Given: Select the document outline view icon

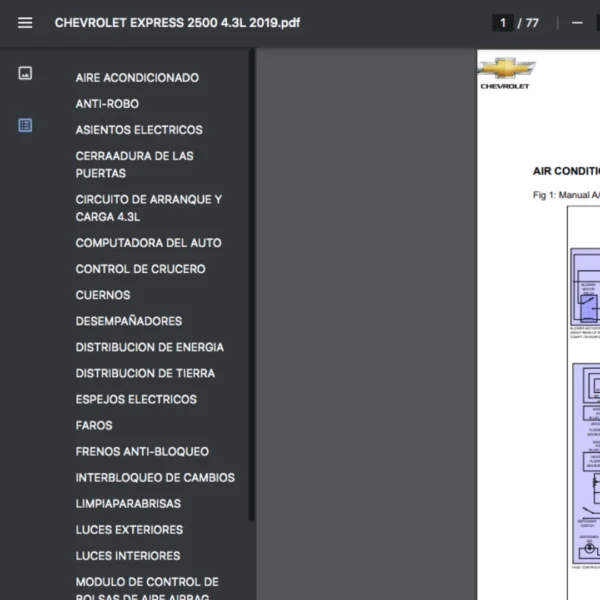Looking at the screenshot, I should (x=25, y=125).
